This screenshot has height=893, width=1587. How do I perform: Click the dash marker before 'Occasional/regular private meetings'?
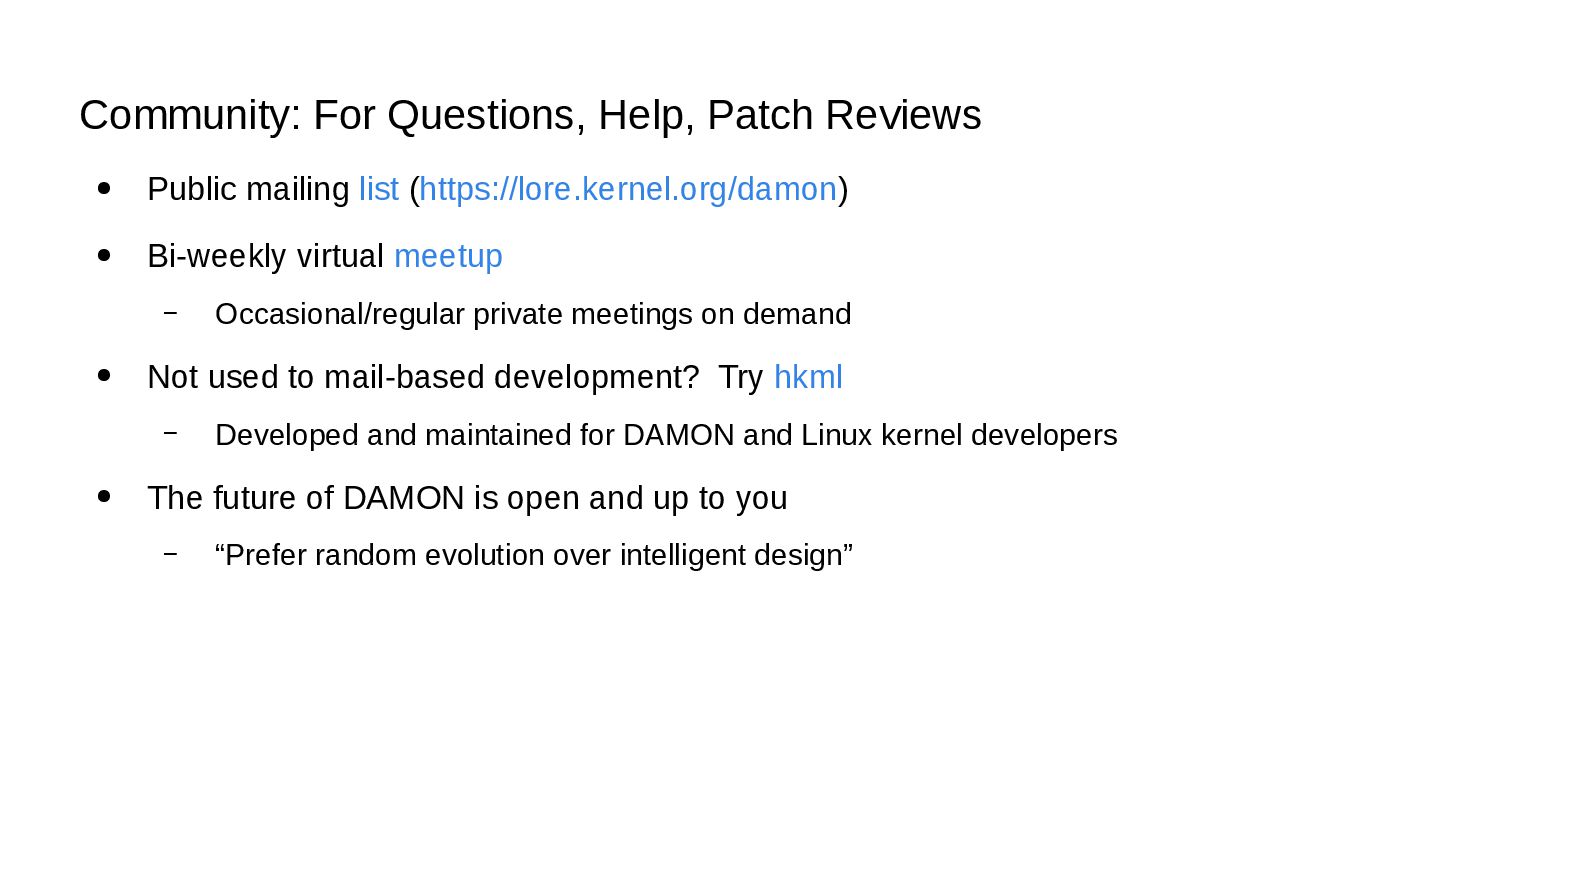click(171, 313)
